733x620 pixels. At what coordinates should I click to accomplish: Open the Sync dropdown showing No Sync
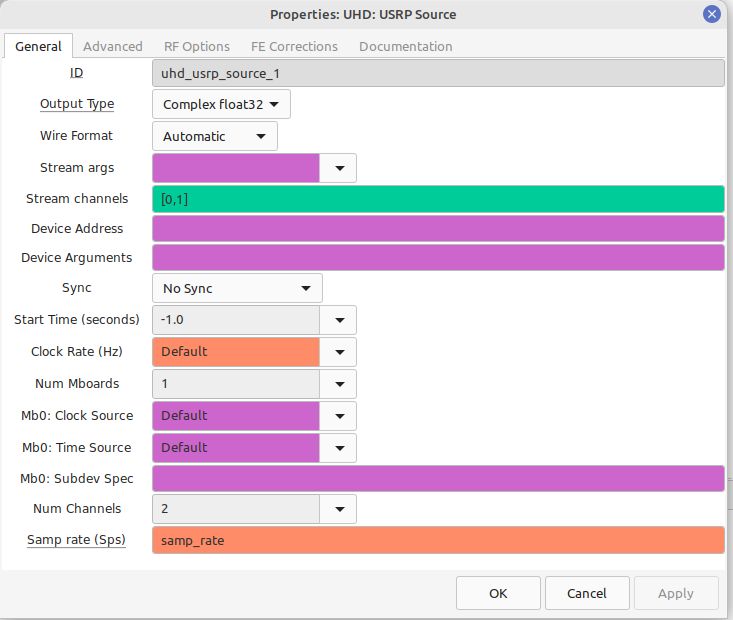pos(237,288)
